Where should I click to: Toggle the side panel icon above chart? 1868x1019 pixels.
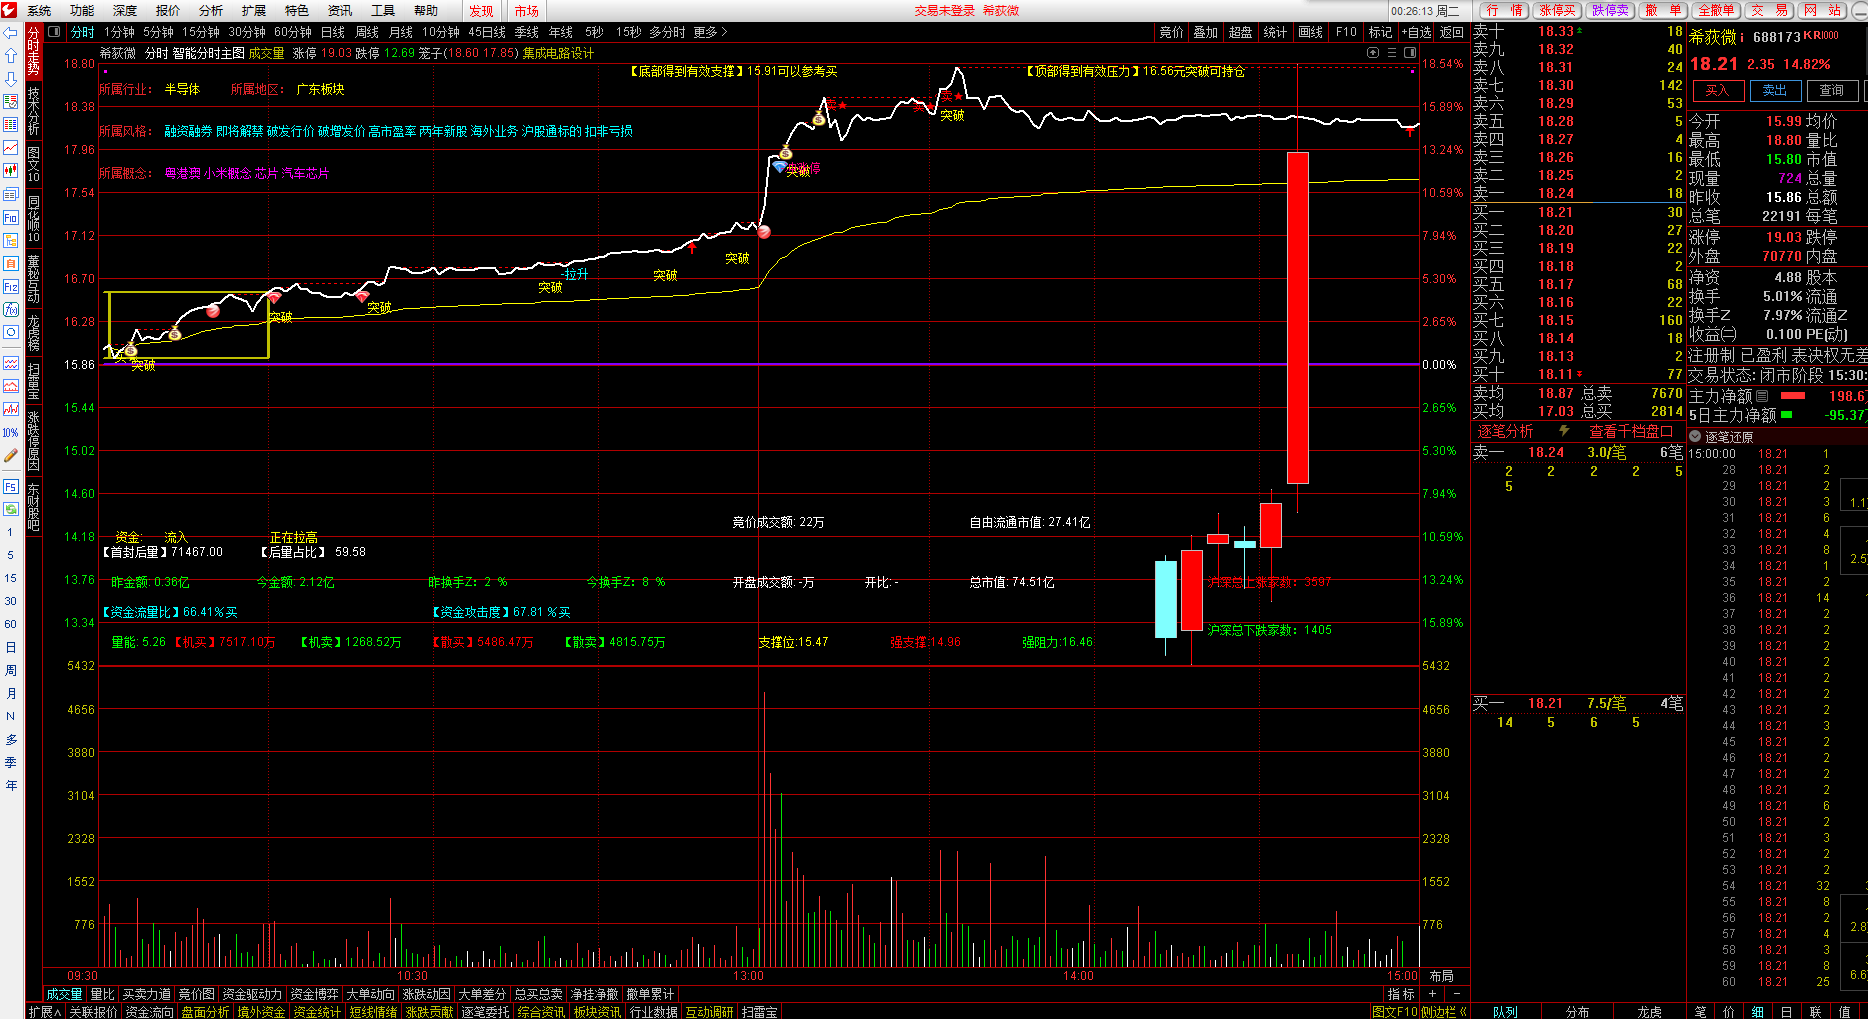pos(1410,53)
